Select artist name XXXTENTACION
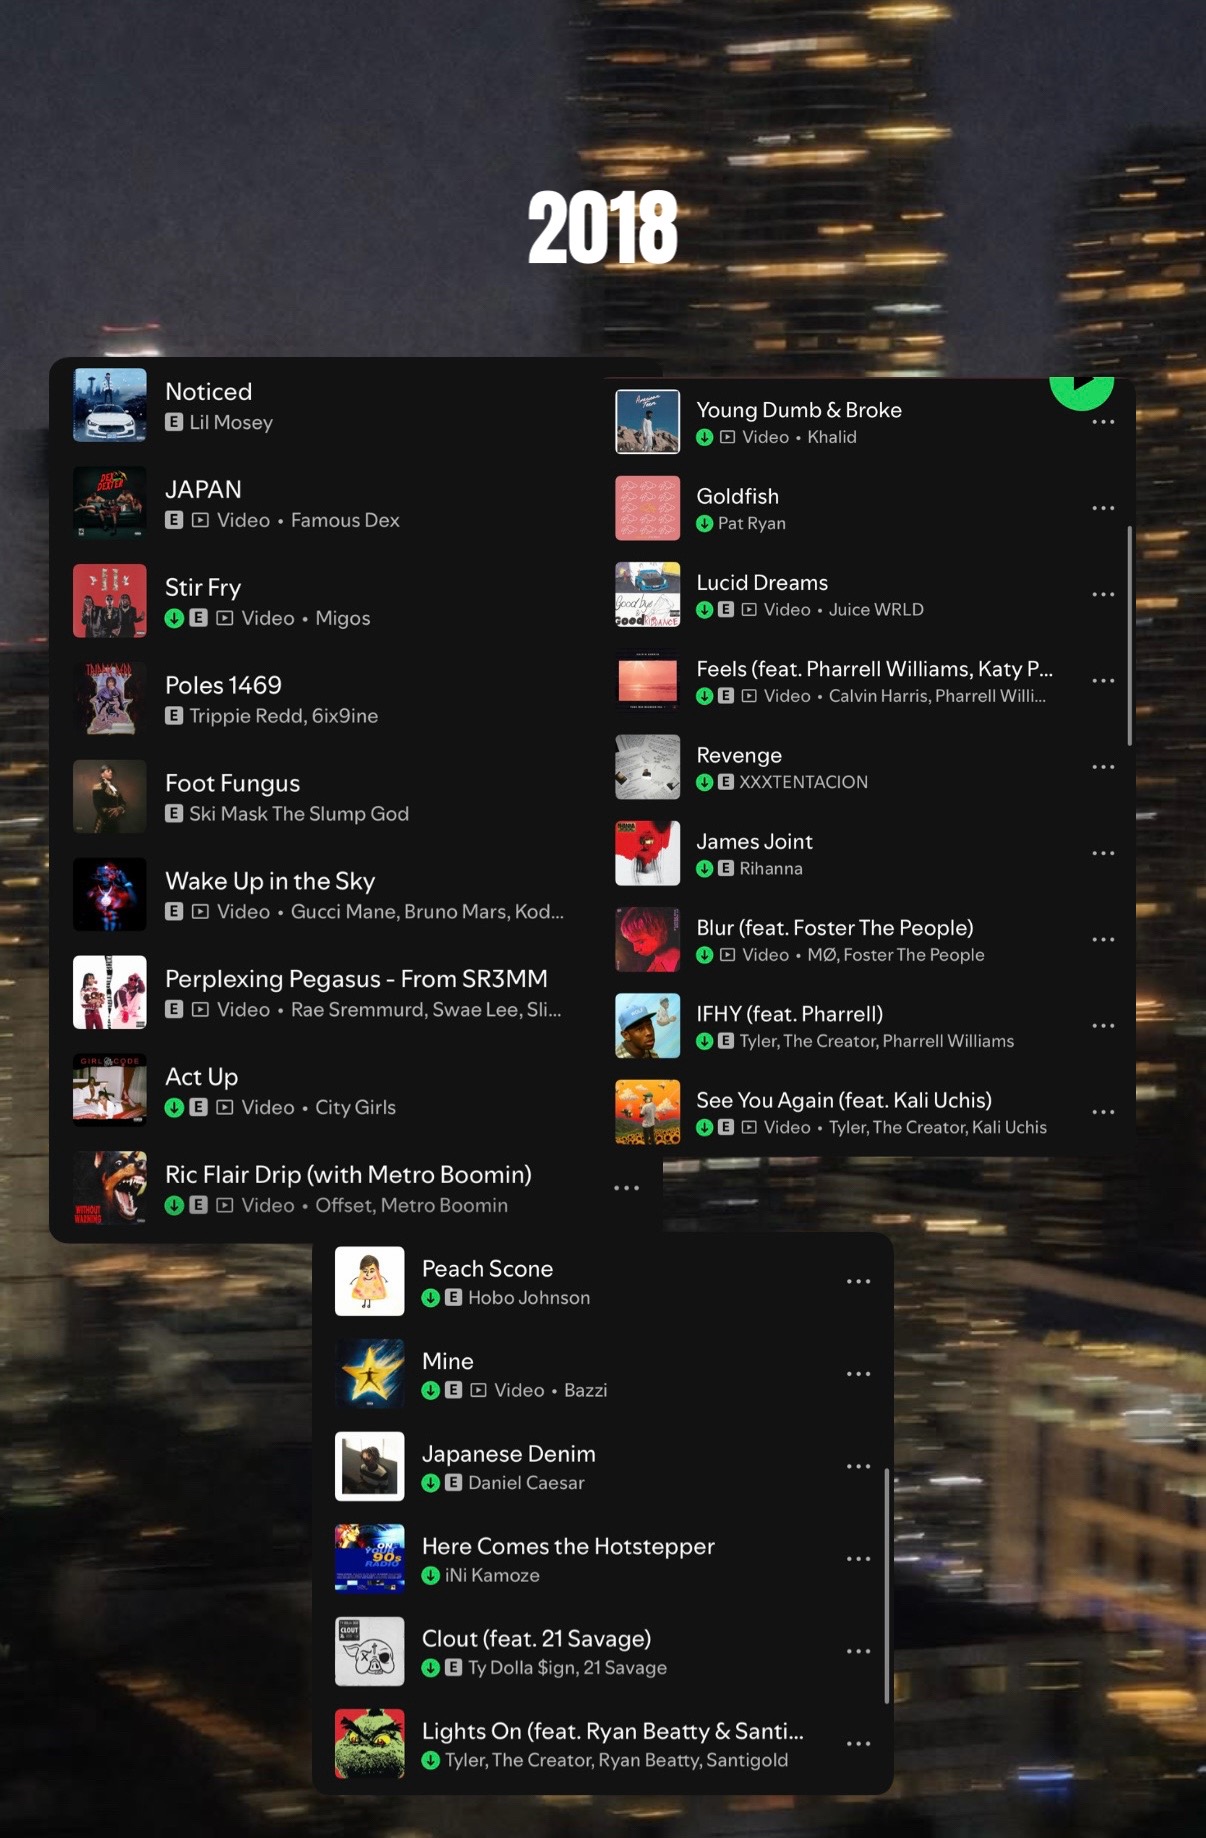 pos(804,782)
